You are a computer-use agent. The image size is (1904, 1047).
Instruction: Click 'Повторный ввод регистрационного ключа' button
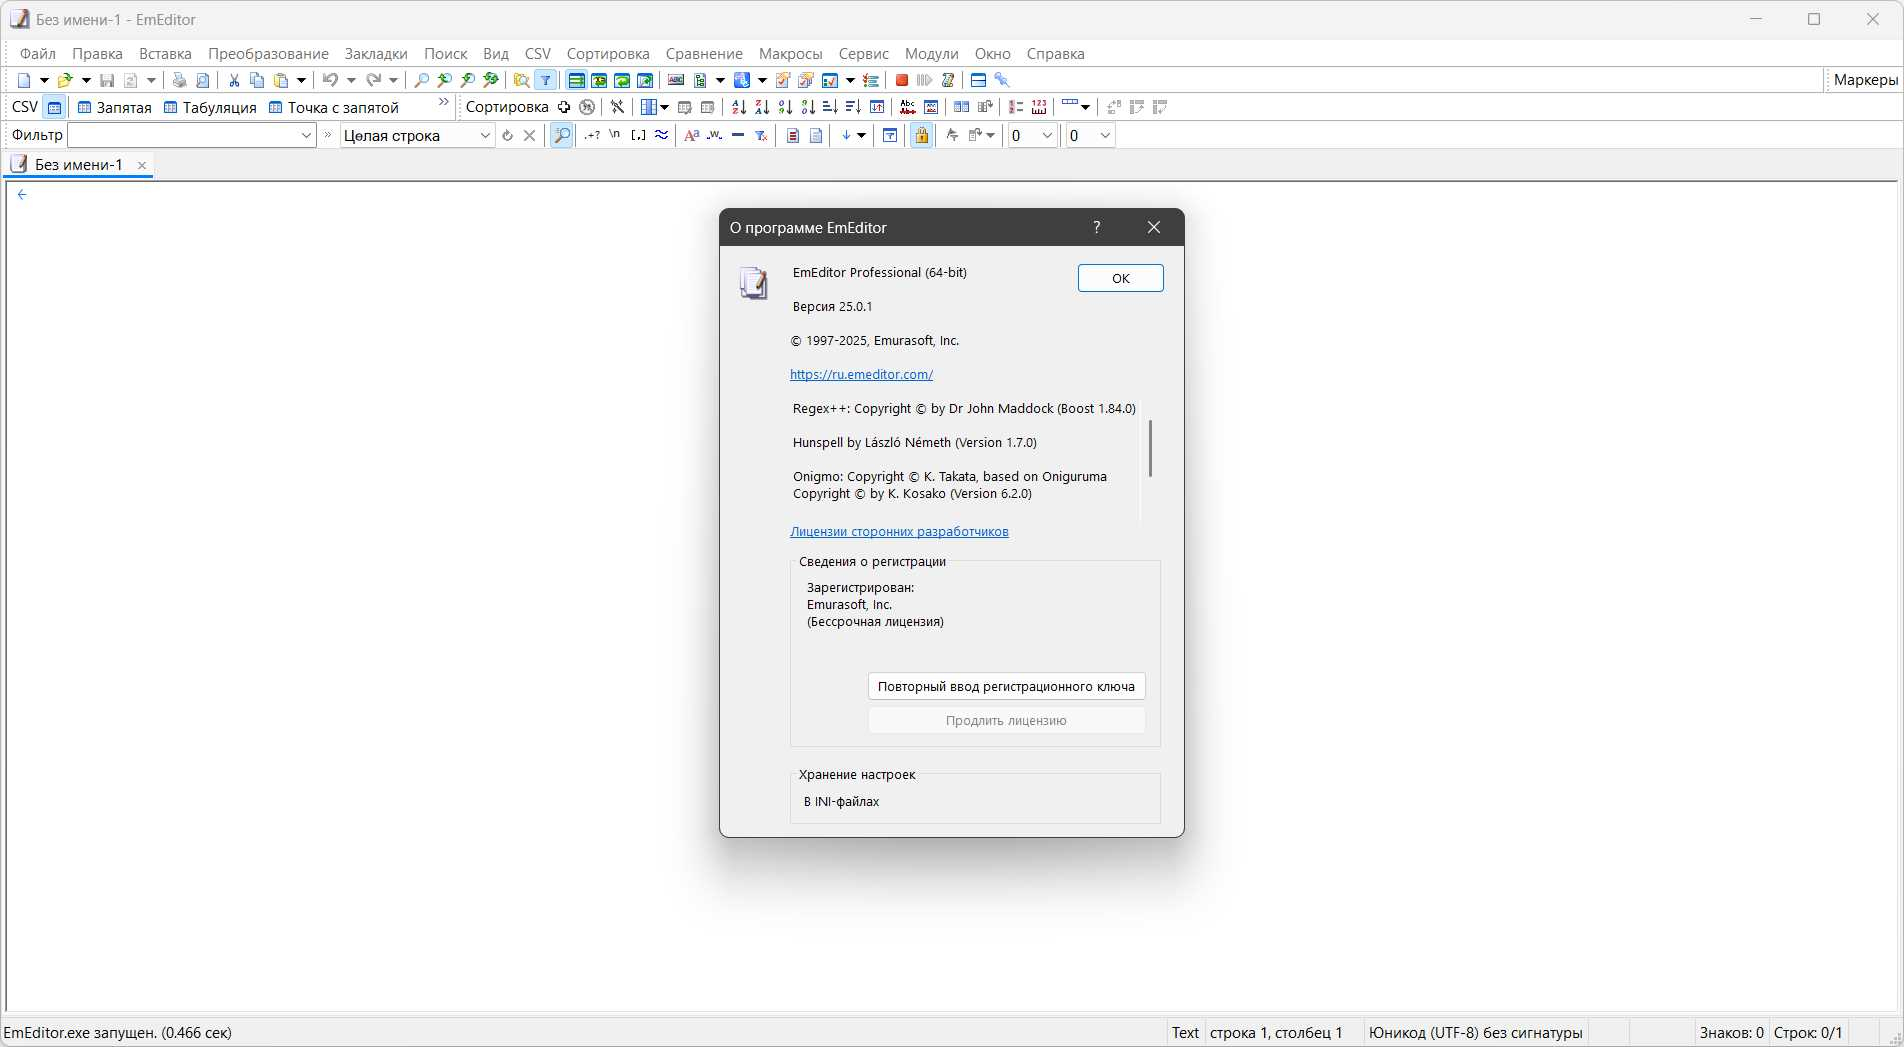(x=1006, y=686)
